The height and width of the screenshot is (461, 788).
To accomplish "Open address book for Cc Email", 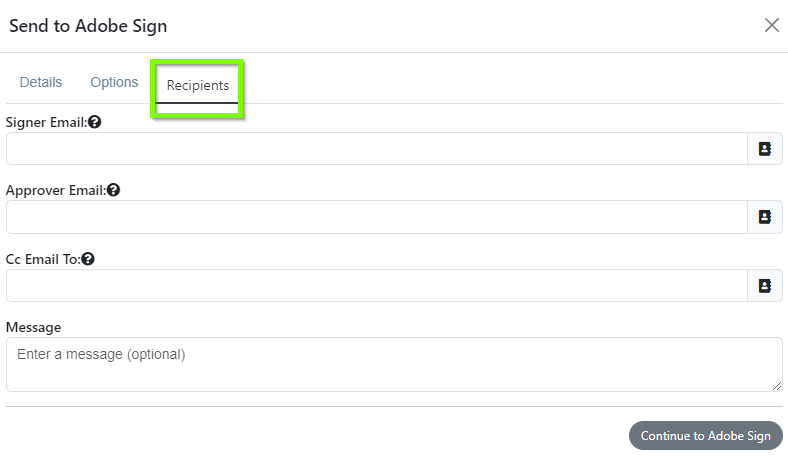I will 765,286.
